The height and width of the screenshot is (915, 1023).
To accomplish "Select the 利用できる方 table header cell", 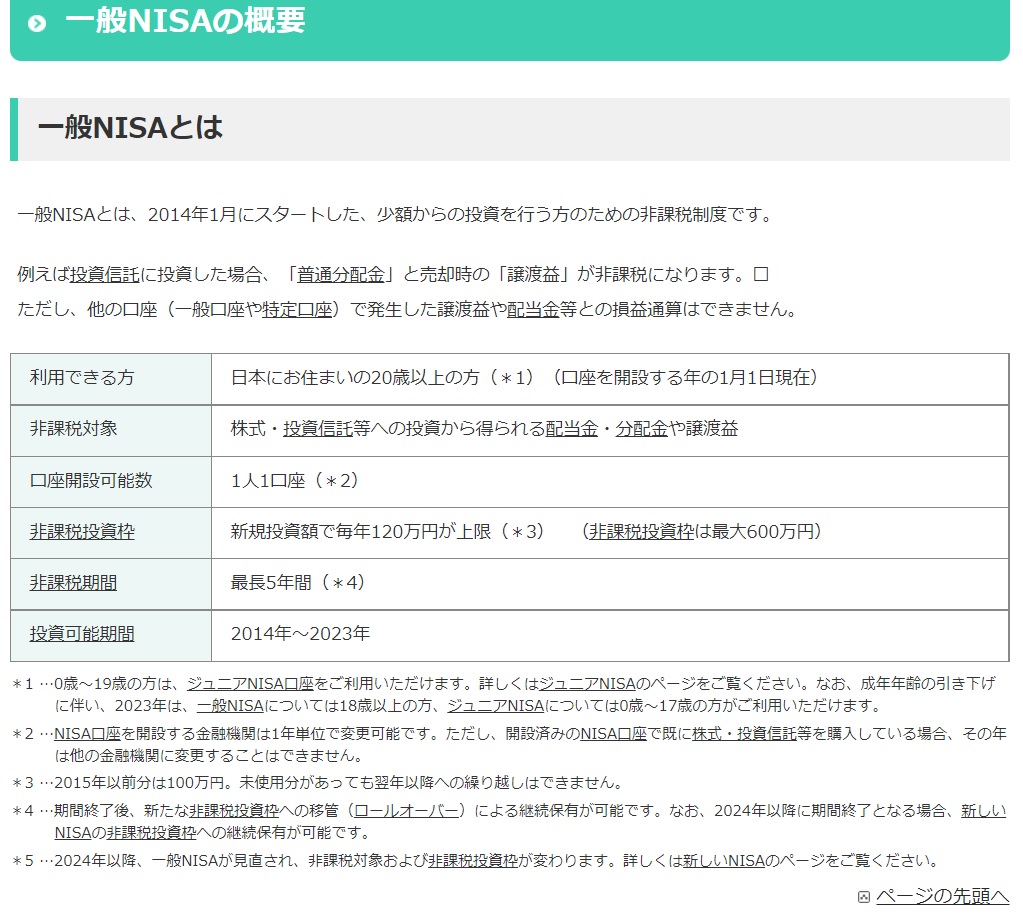I will point(111,379).
